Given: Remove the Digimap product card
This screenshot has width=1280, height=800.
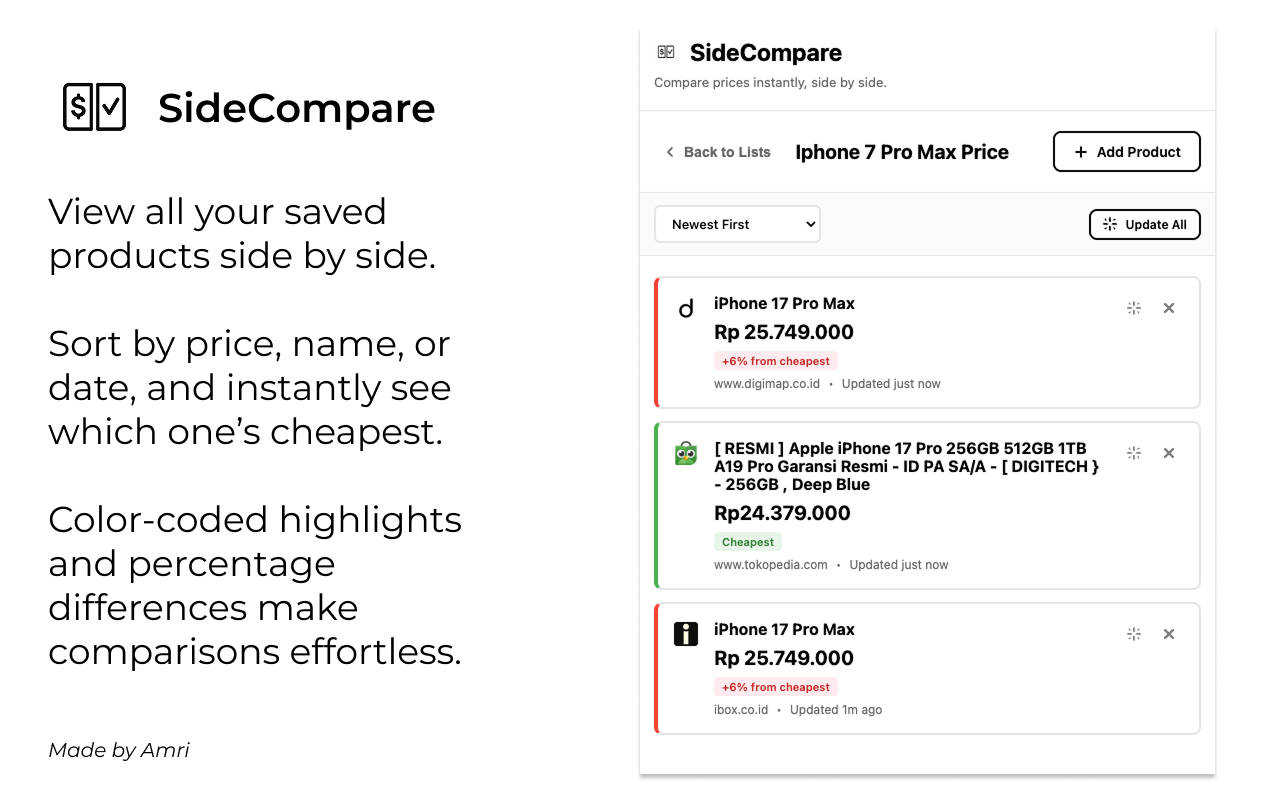Looking at the screenshot, I should tap(1168, 308).
